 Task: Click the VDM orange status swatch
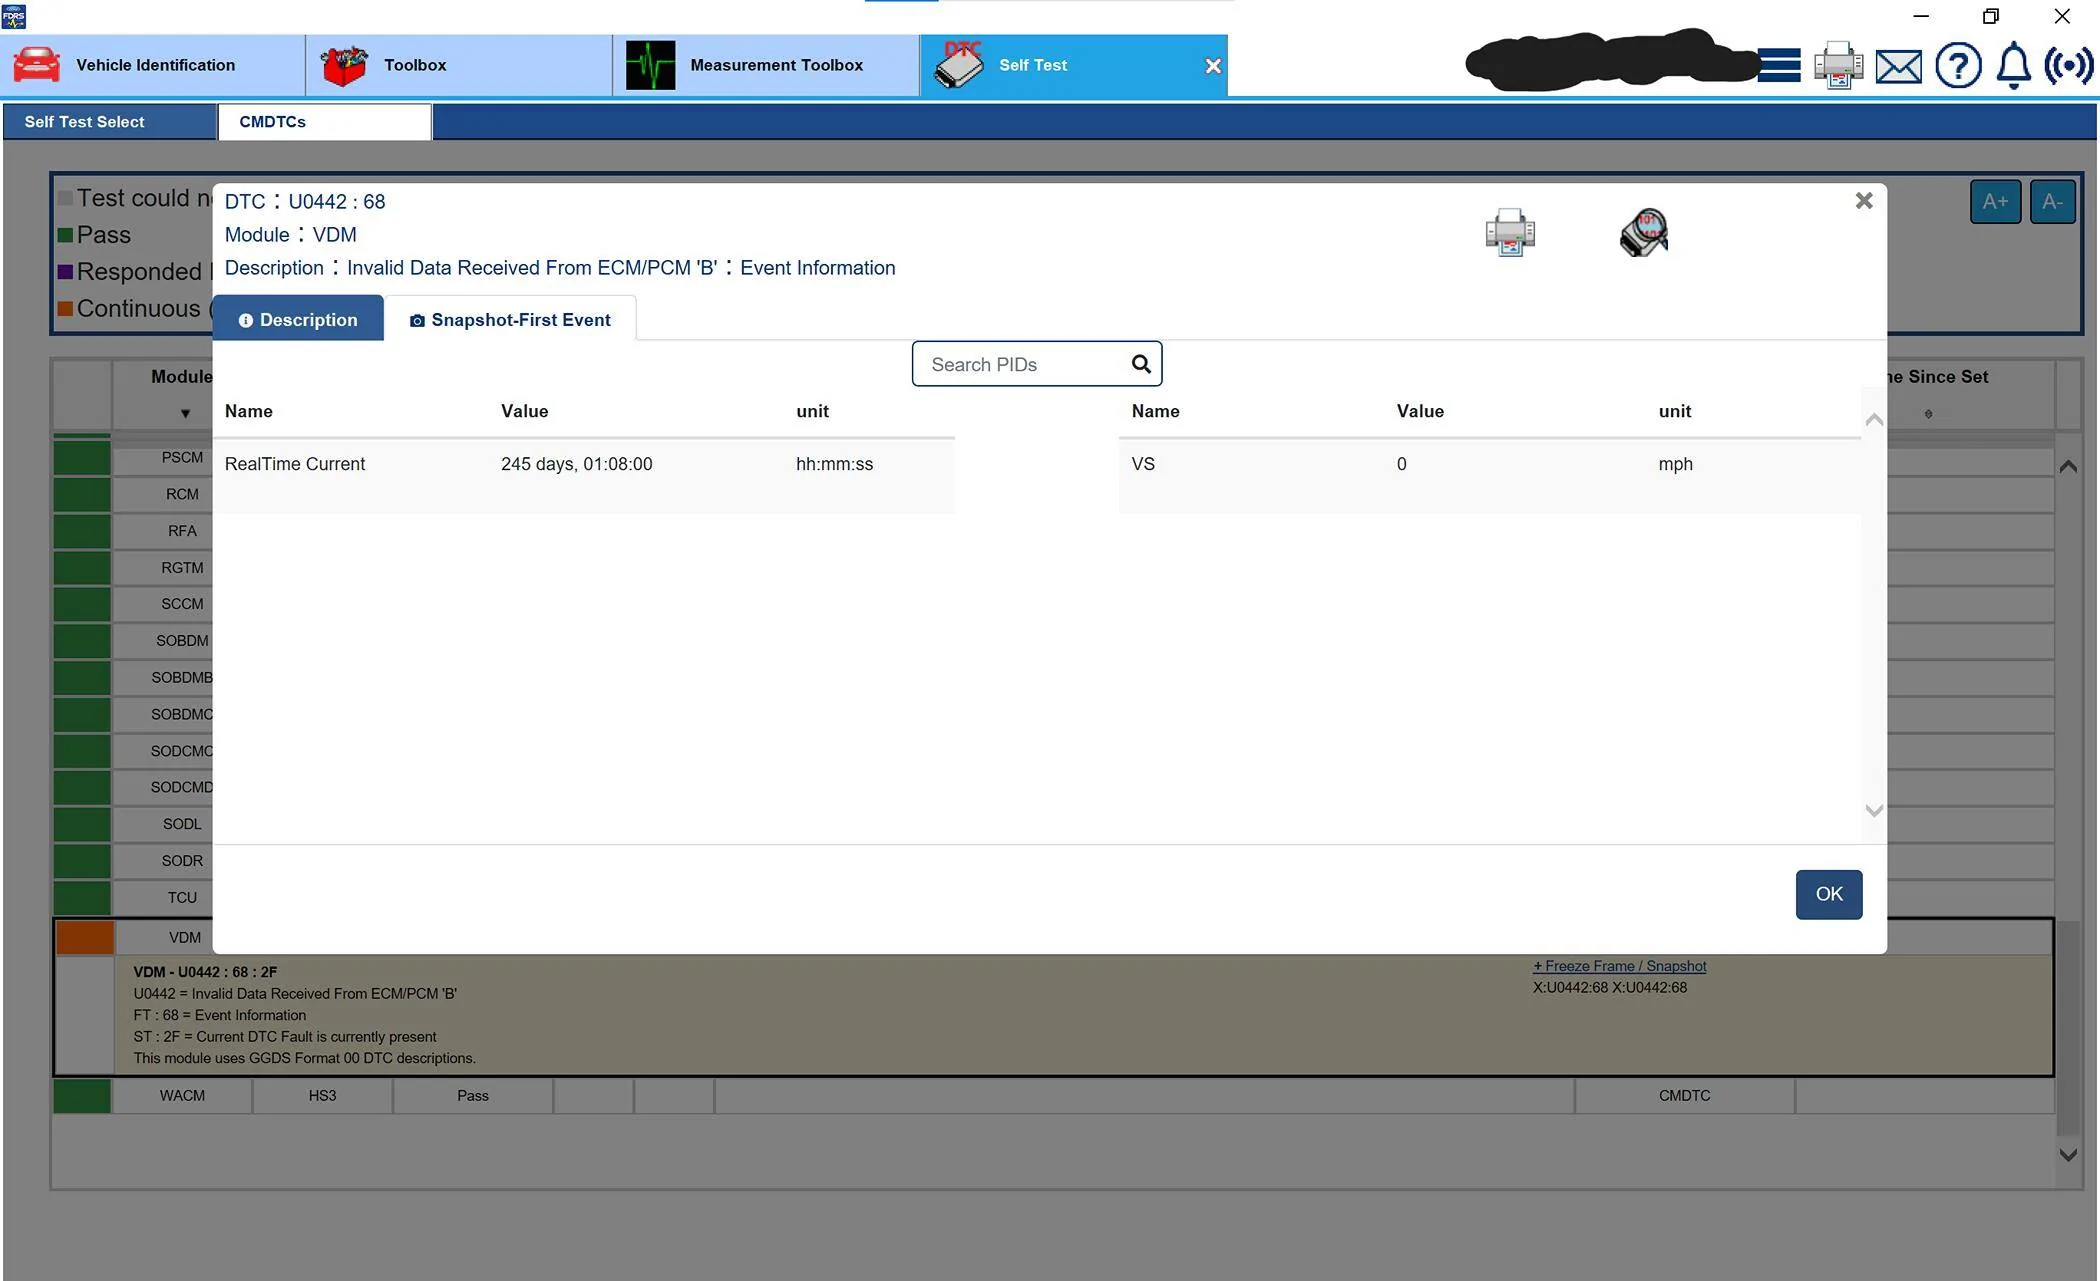pyautogui.click(x=85, y=937)
